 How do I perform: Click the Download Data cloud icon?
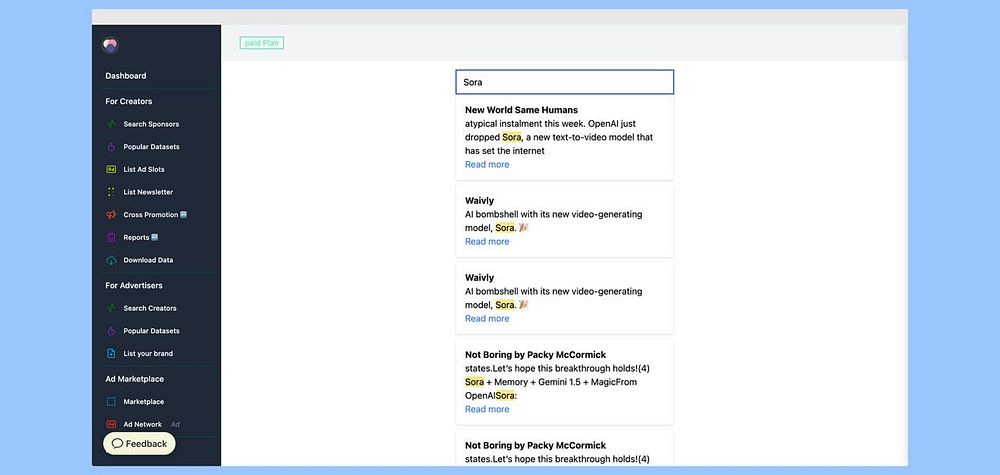pyautogui.click(x=111, y=260)
